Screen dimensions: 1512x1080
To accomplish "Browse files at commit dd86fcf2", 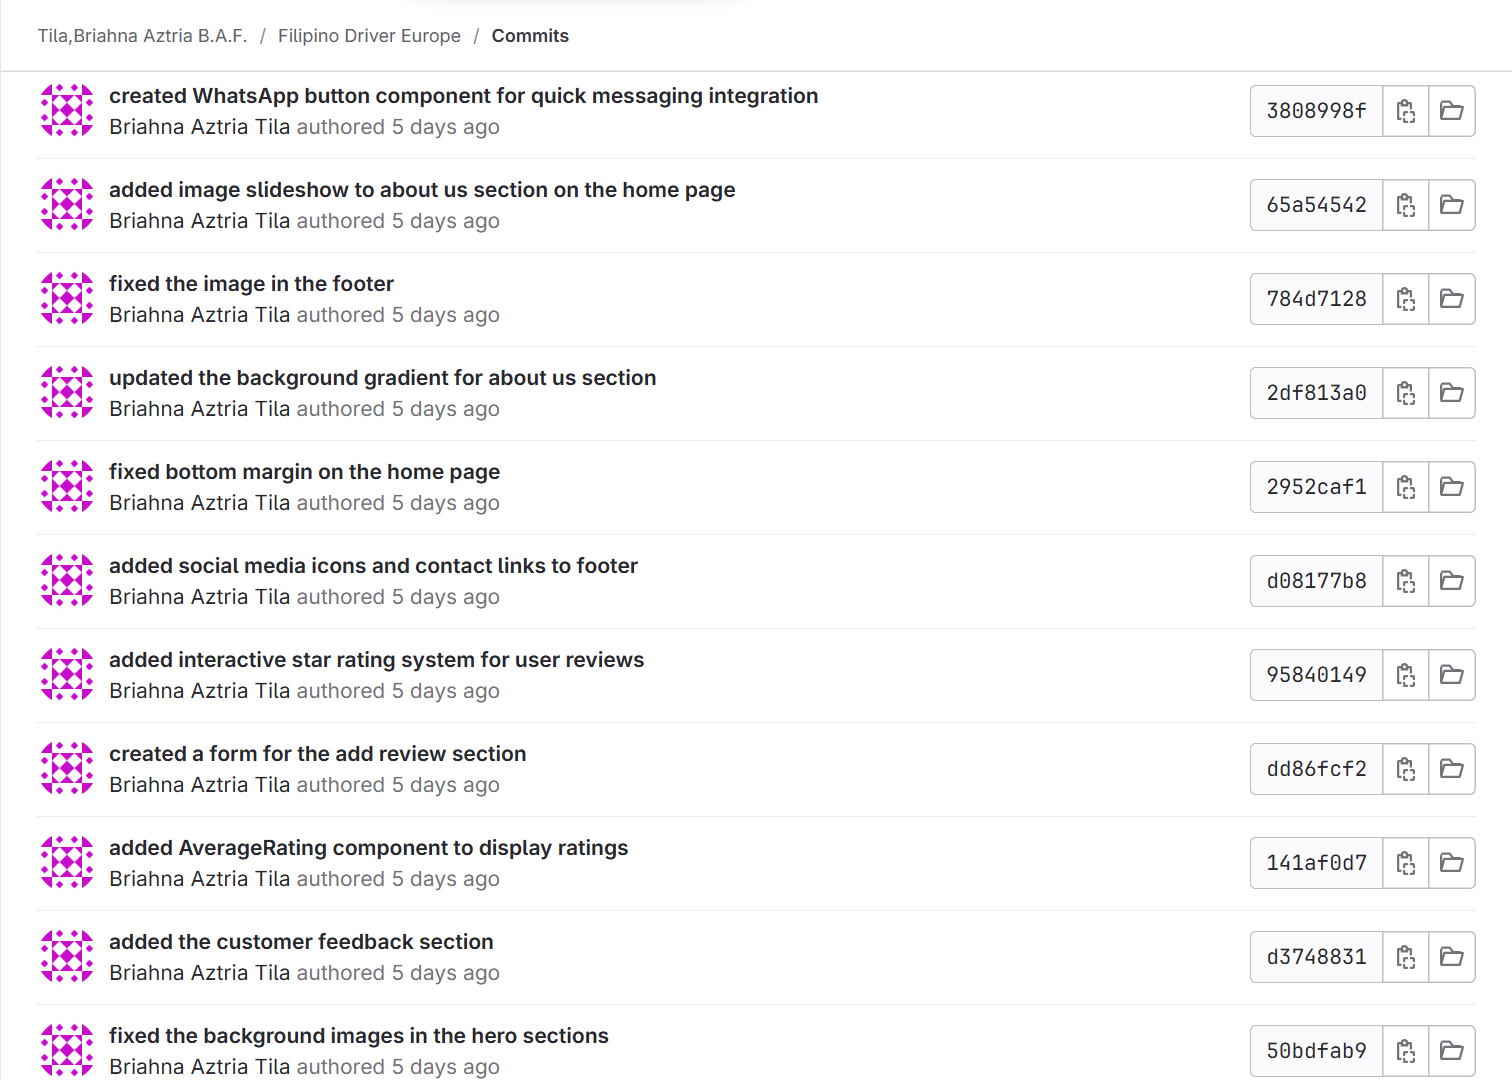I will pos(1451,769).
